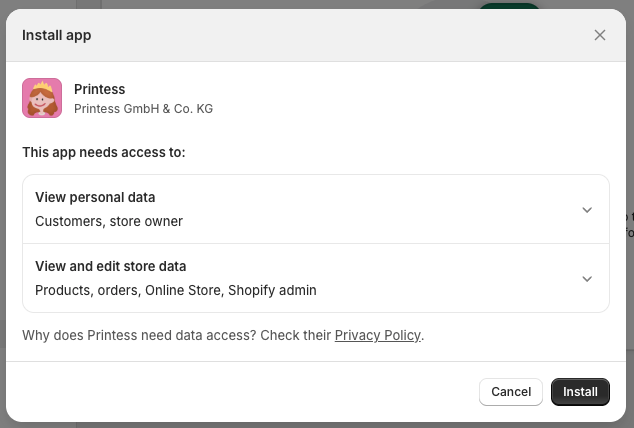
Task: Open the Privacy Policy link
Action: point(377,335)
